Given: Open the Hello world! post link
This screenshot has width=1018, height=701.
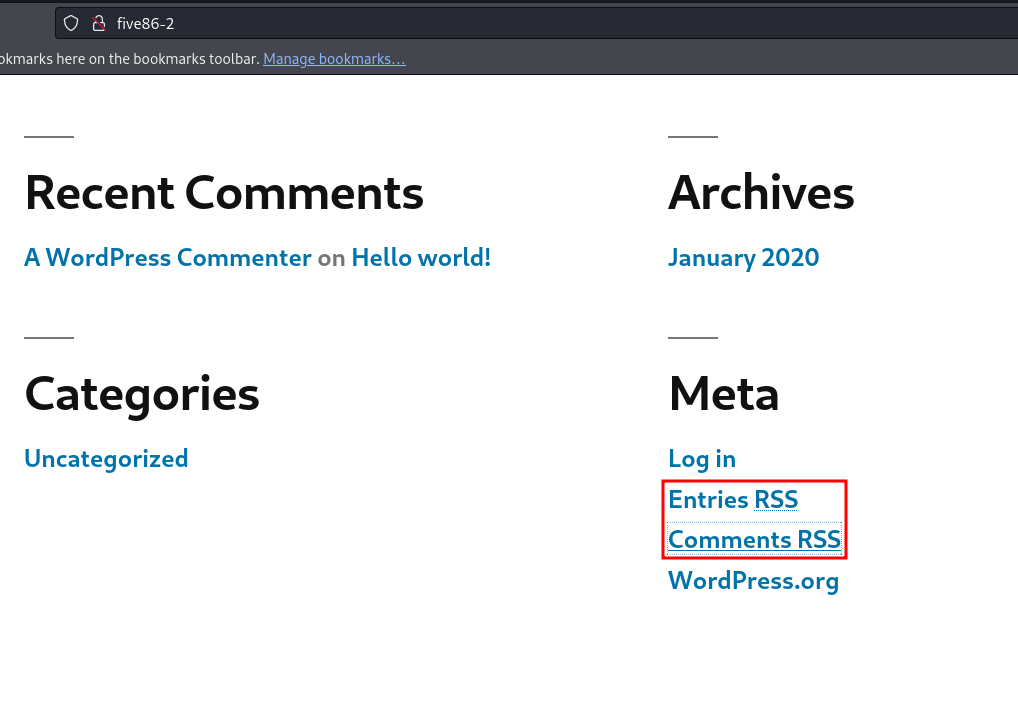Looking at the screenshot, I should click(x=421, y=258).
